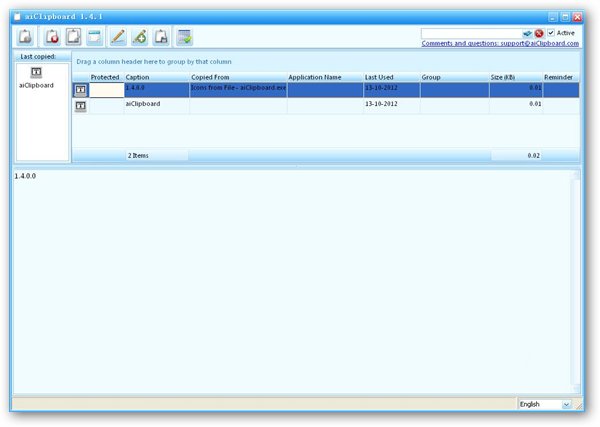Click the first clipboard paste toolbar icon
600x427 pixels.
tap(25, 37)
